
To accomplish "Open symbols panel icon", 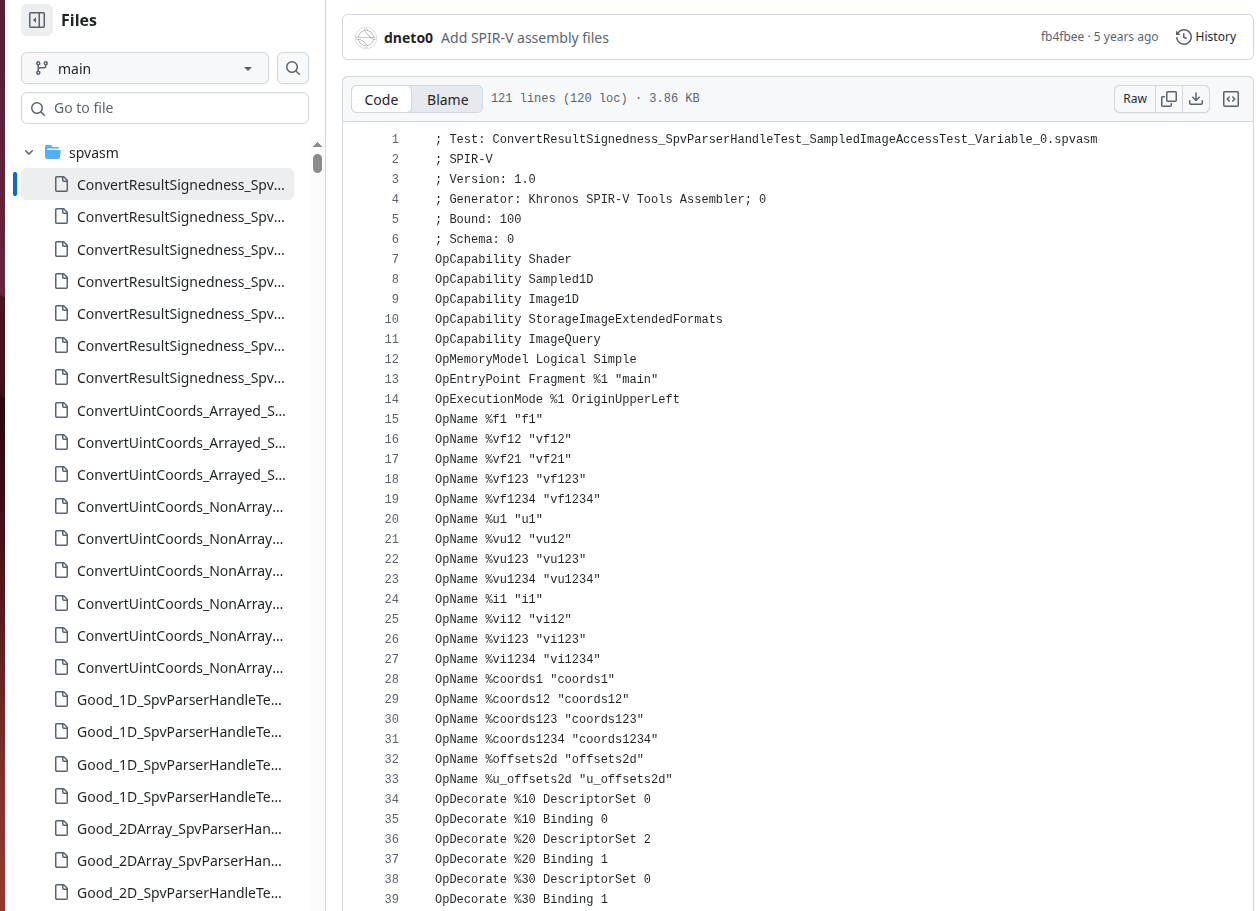I will [1232, 99].
